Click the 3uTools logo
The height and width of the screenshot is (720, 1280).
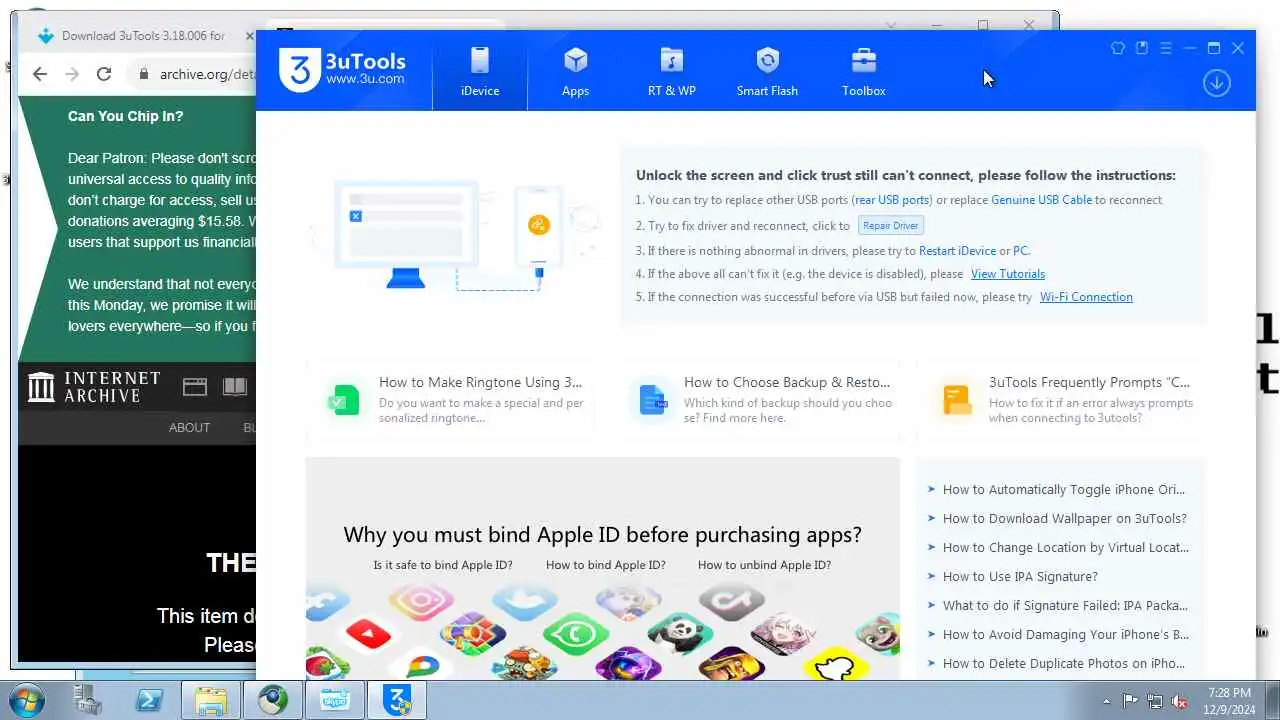[x=342, y=70]
